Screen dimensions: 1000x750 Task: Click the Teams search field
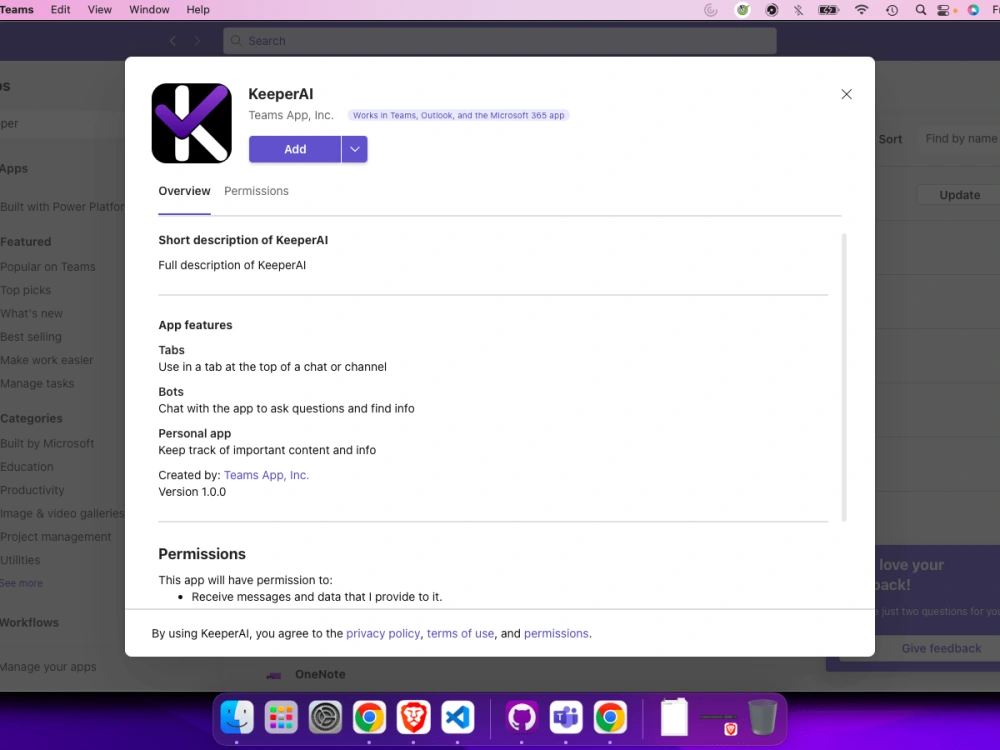(x=500, y=41)
